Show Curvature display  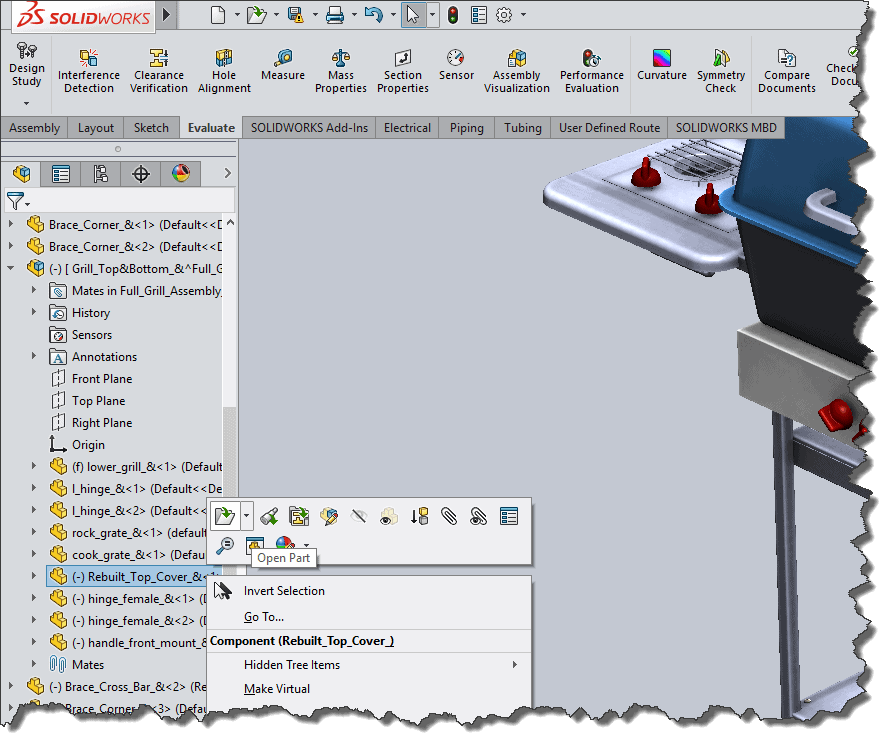[661, 65]
